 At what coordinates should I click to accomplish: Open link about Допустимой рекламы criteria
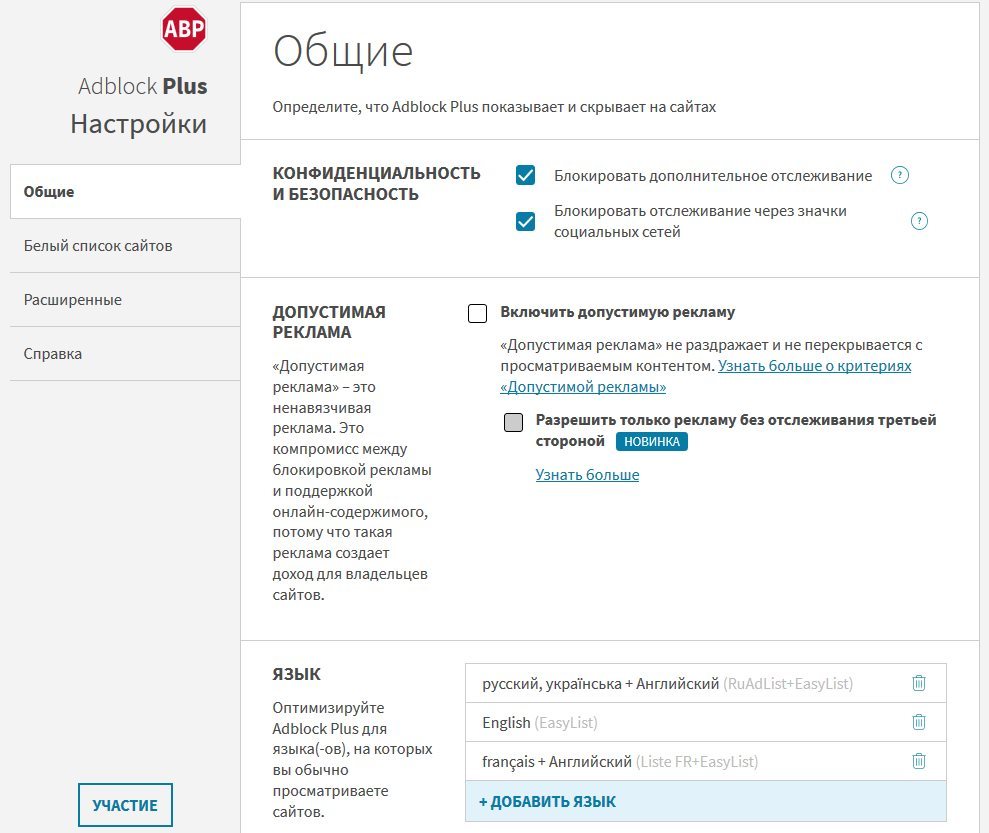click(705, 376)
